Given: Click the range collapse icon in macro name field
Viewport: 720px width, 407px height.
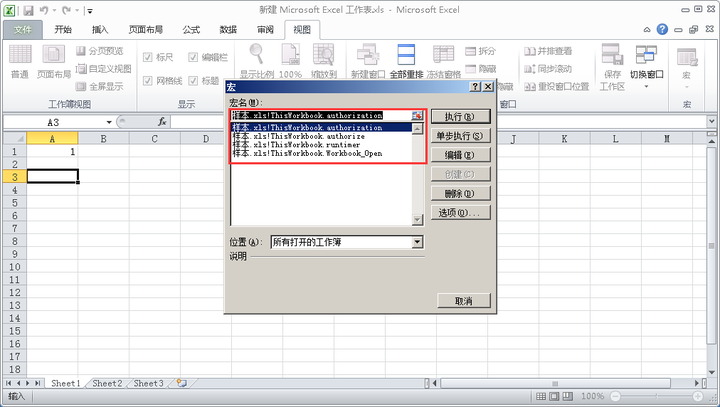Looking at the screenshot, I should tap(416, 116).
